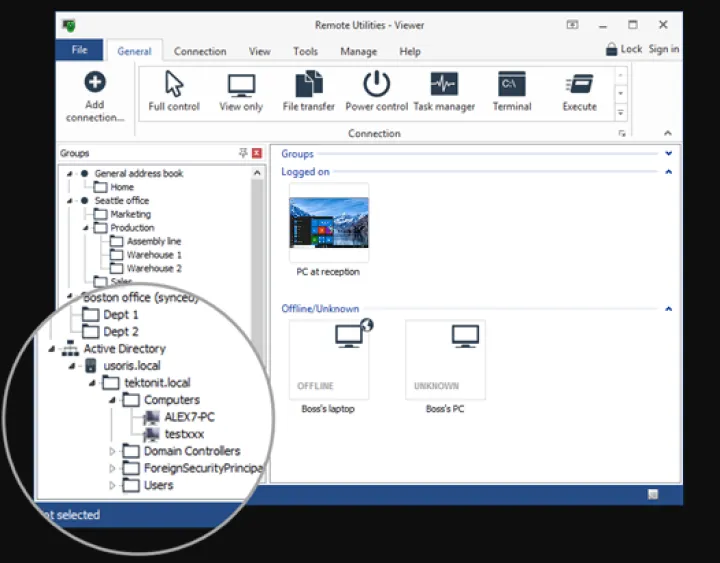Close the Groups side panel
This screenshot has width=720, height=563.
click(257, 153)
